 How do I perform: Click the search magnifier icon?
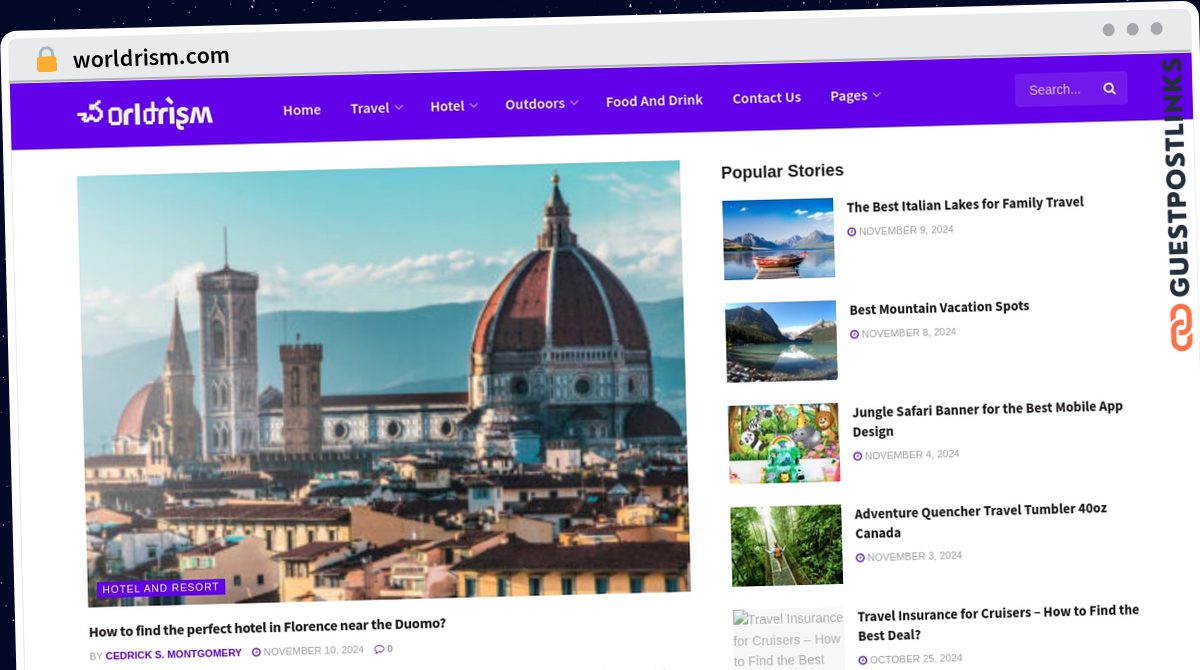(1109, 88)
